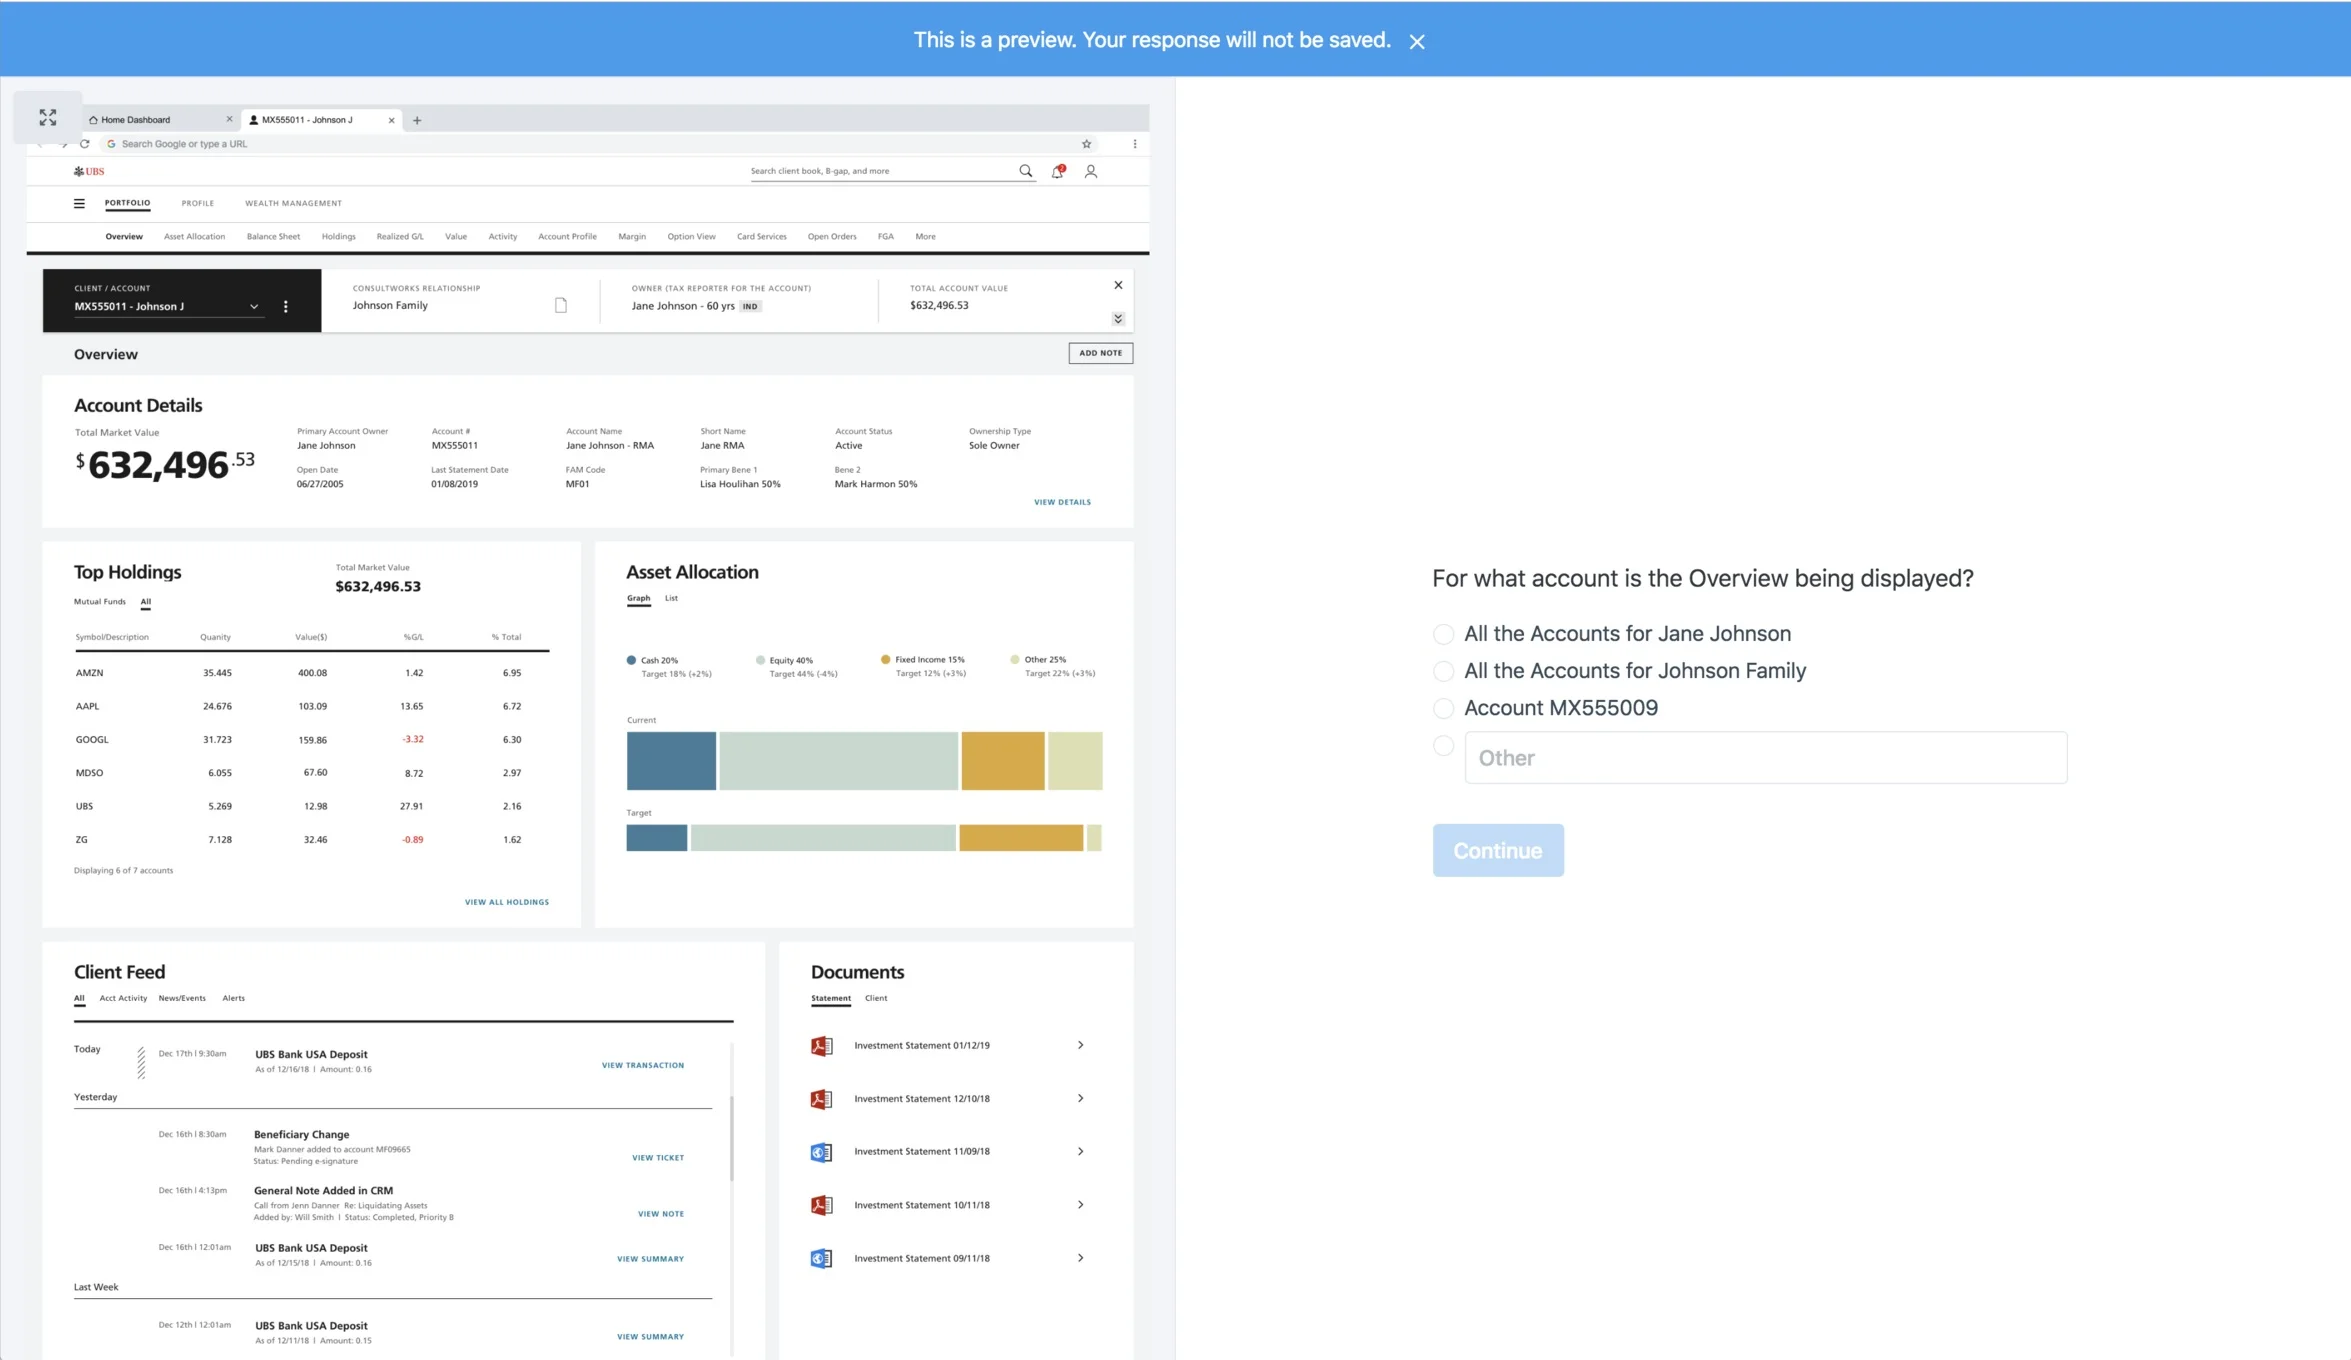Open the hamburger menu icon

tap(79, 203)
